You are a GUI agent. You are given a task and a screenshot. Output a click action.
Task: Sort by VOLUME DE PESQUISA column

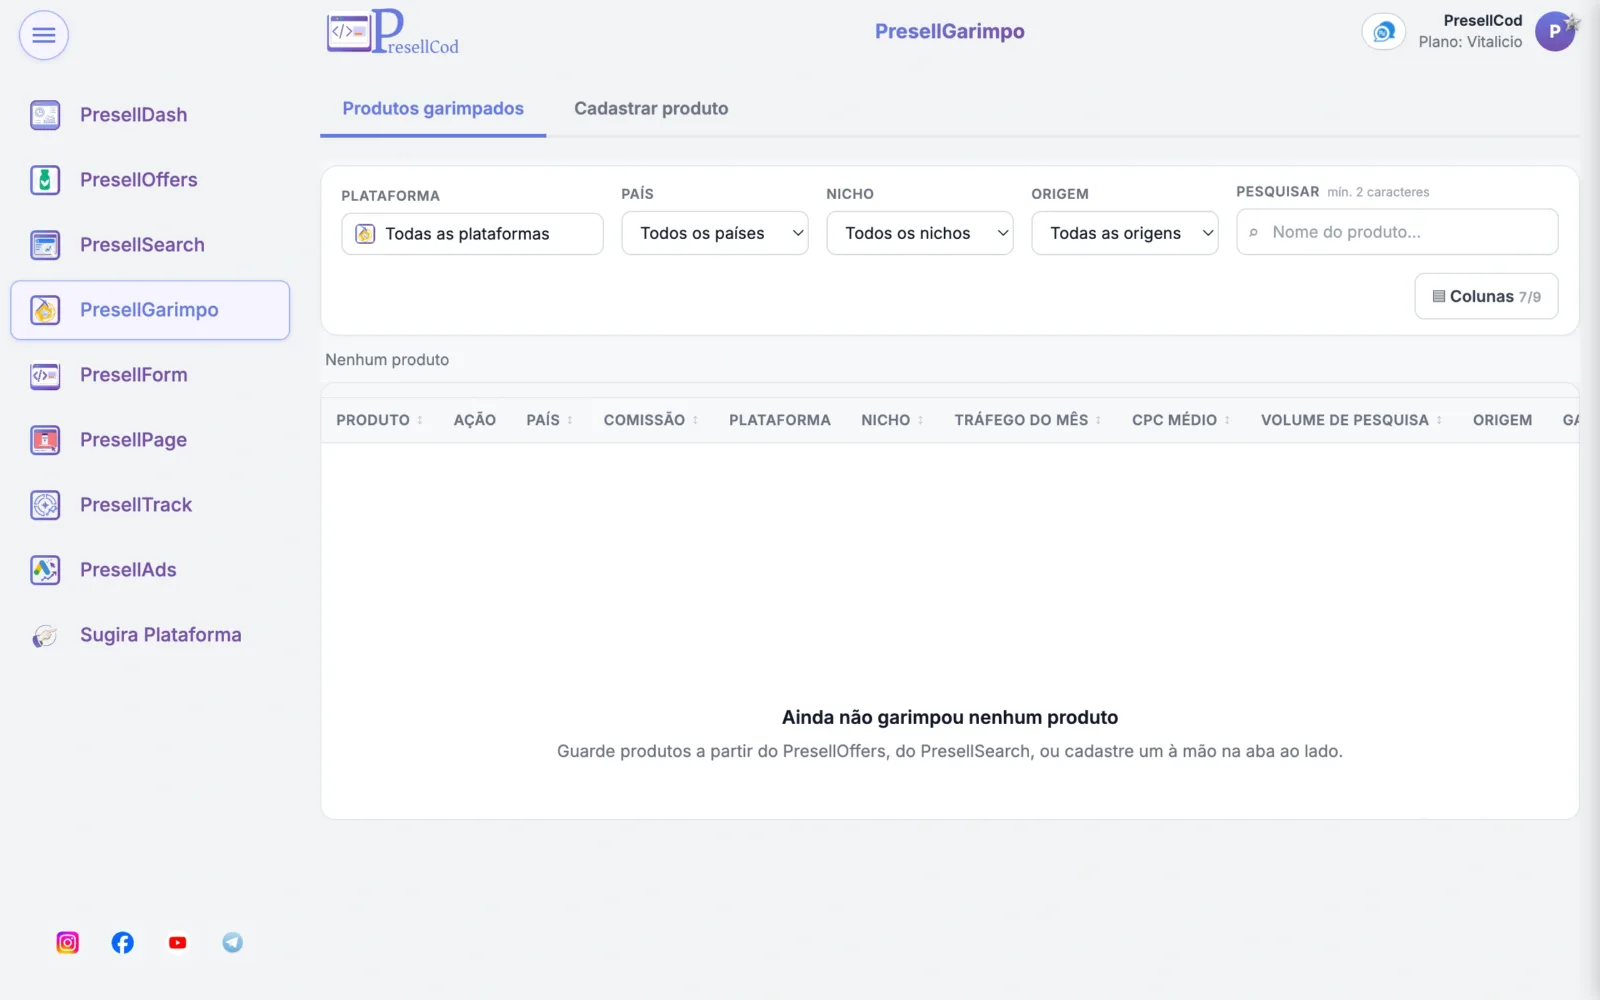pos(1351,420)
